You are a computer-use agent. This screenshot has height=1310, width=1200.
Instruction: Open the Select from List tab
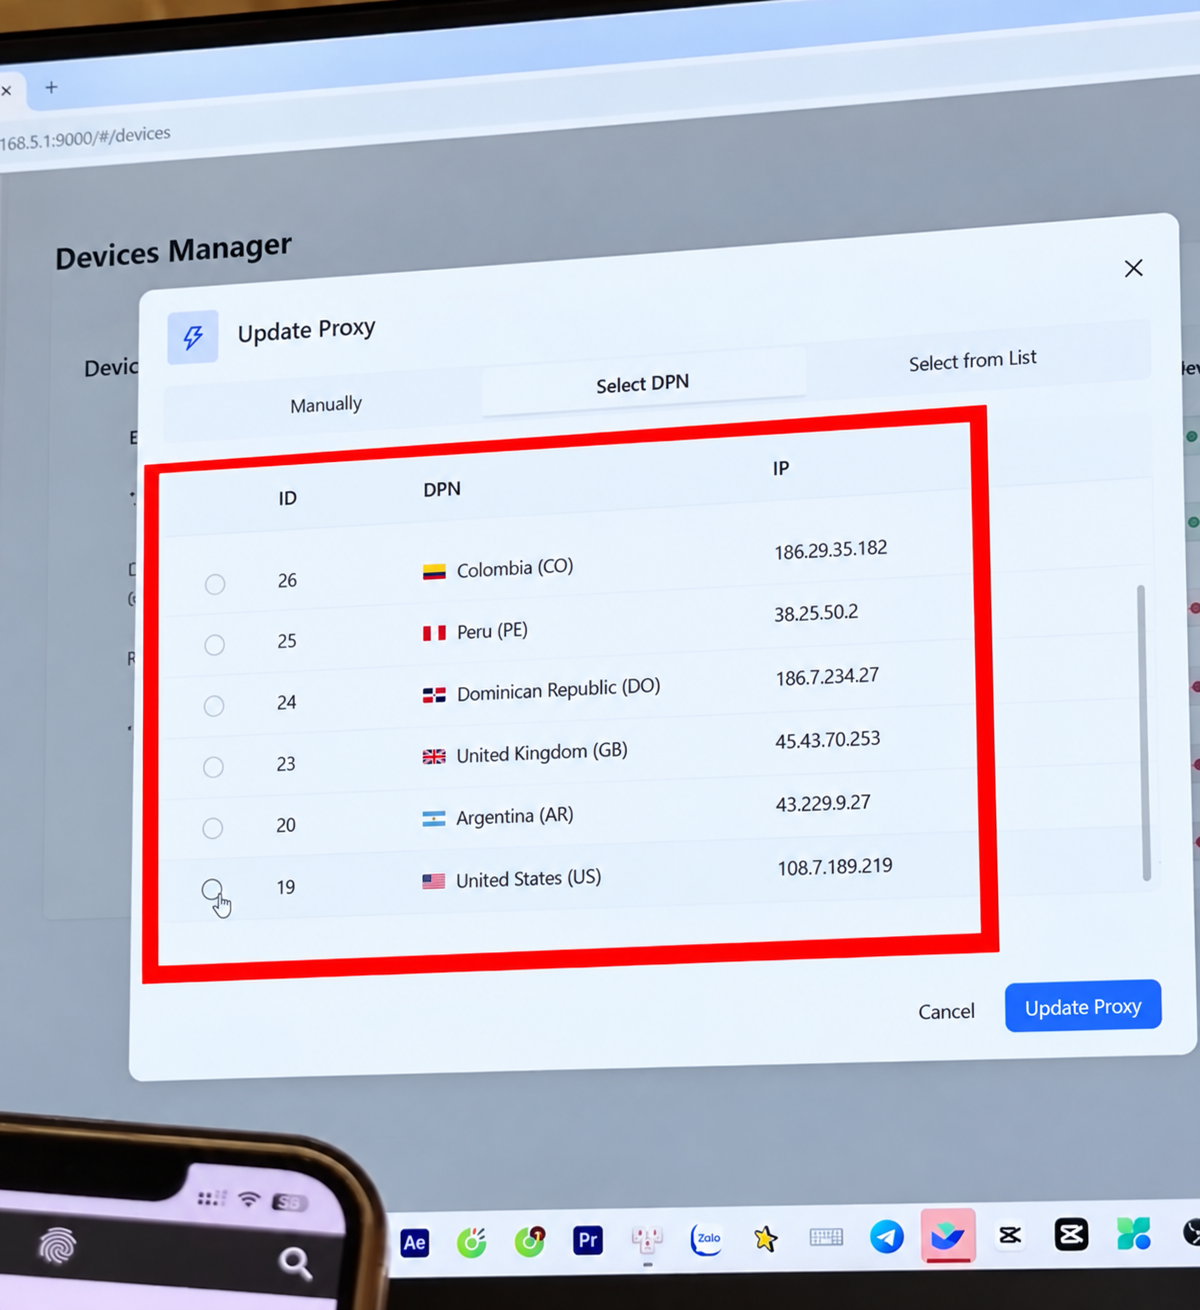(973, 360)
